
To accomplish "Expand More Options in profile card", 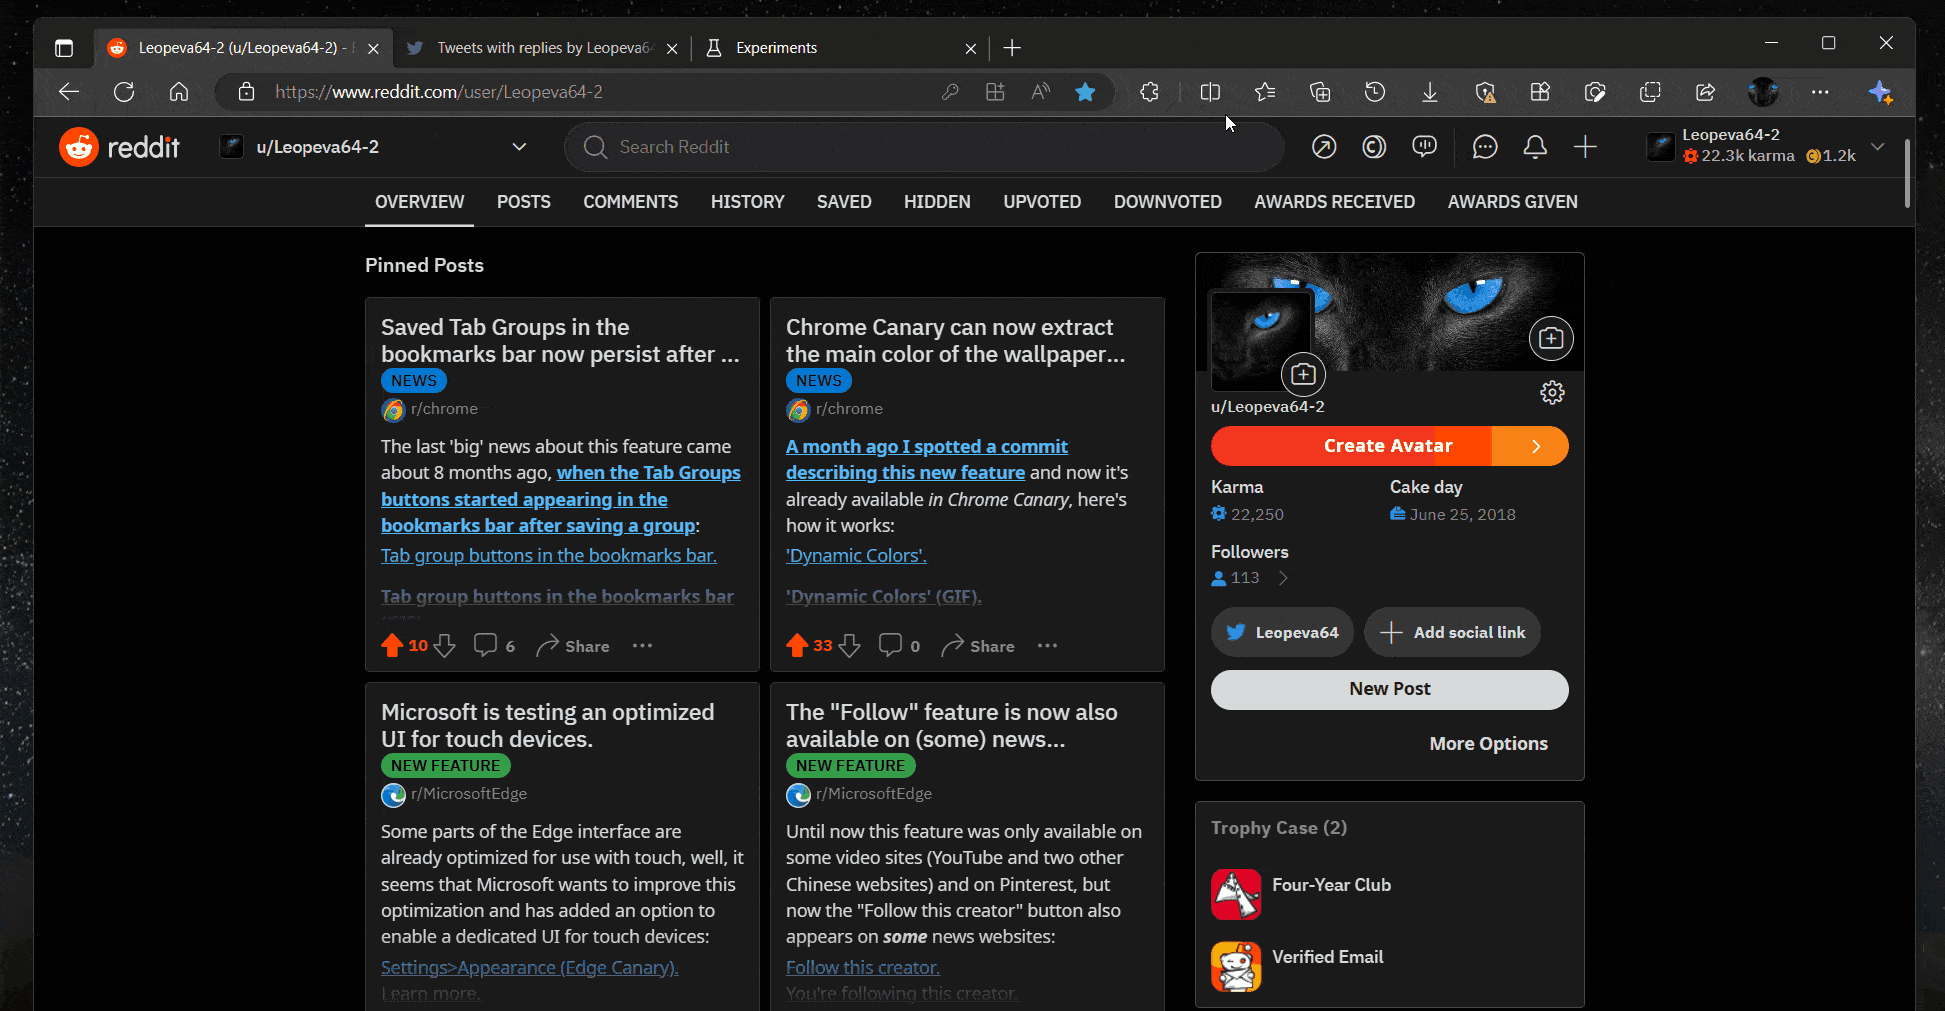I will pyautogui.click(x=1488, y=744).
